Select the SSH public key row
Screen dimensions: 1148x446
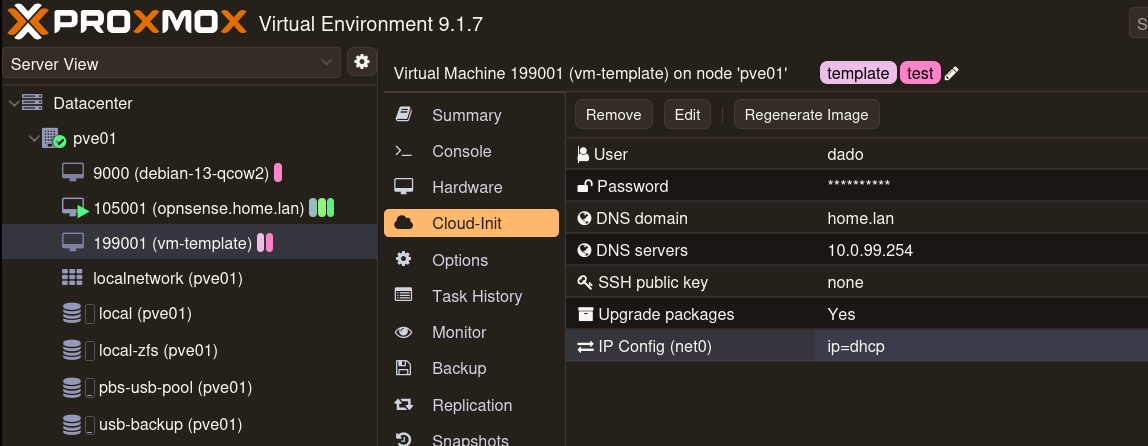tap(857, 282)
